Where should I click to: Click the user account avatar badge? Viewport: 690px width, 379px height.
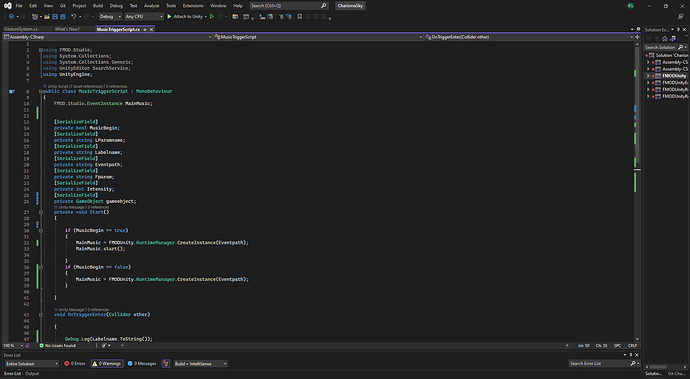[x=631, y=6]
